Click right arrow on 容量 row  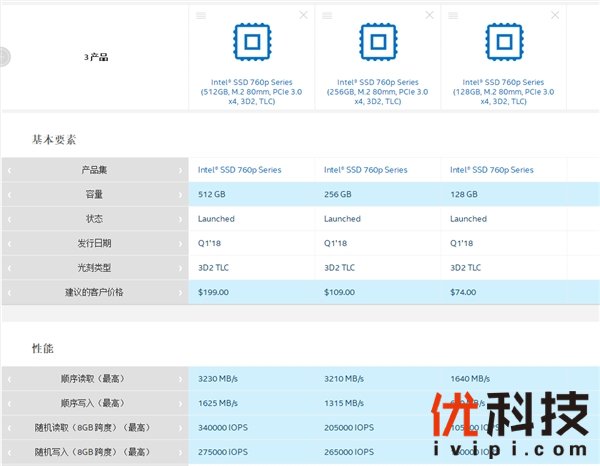(x=181, y=195)
